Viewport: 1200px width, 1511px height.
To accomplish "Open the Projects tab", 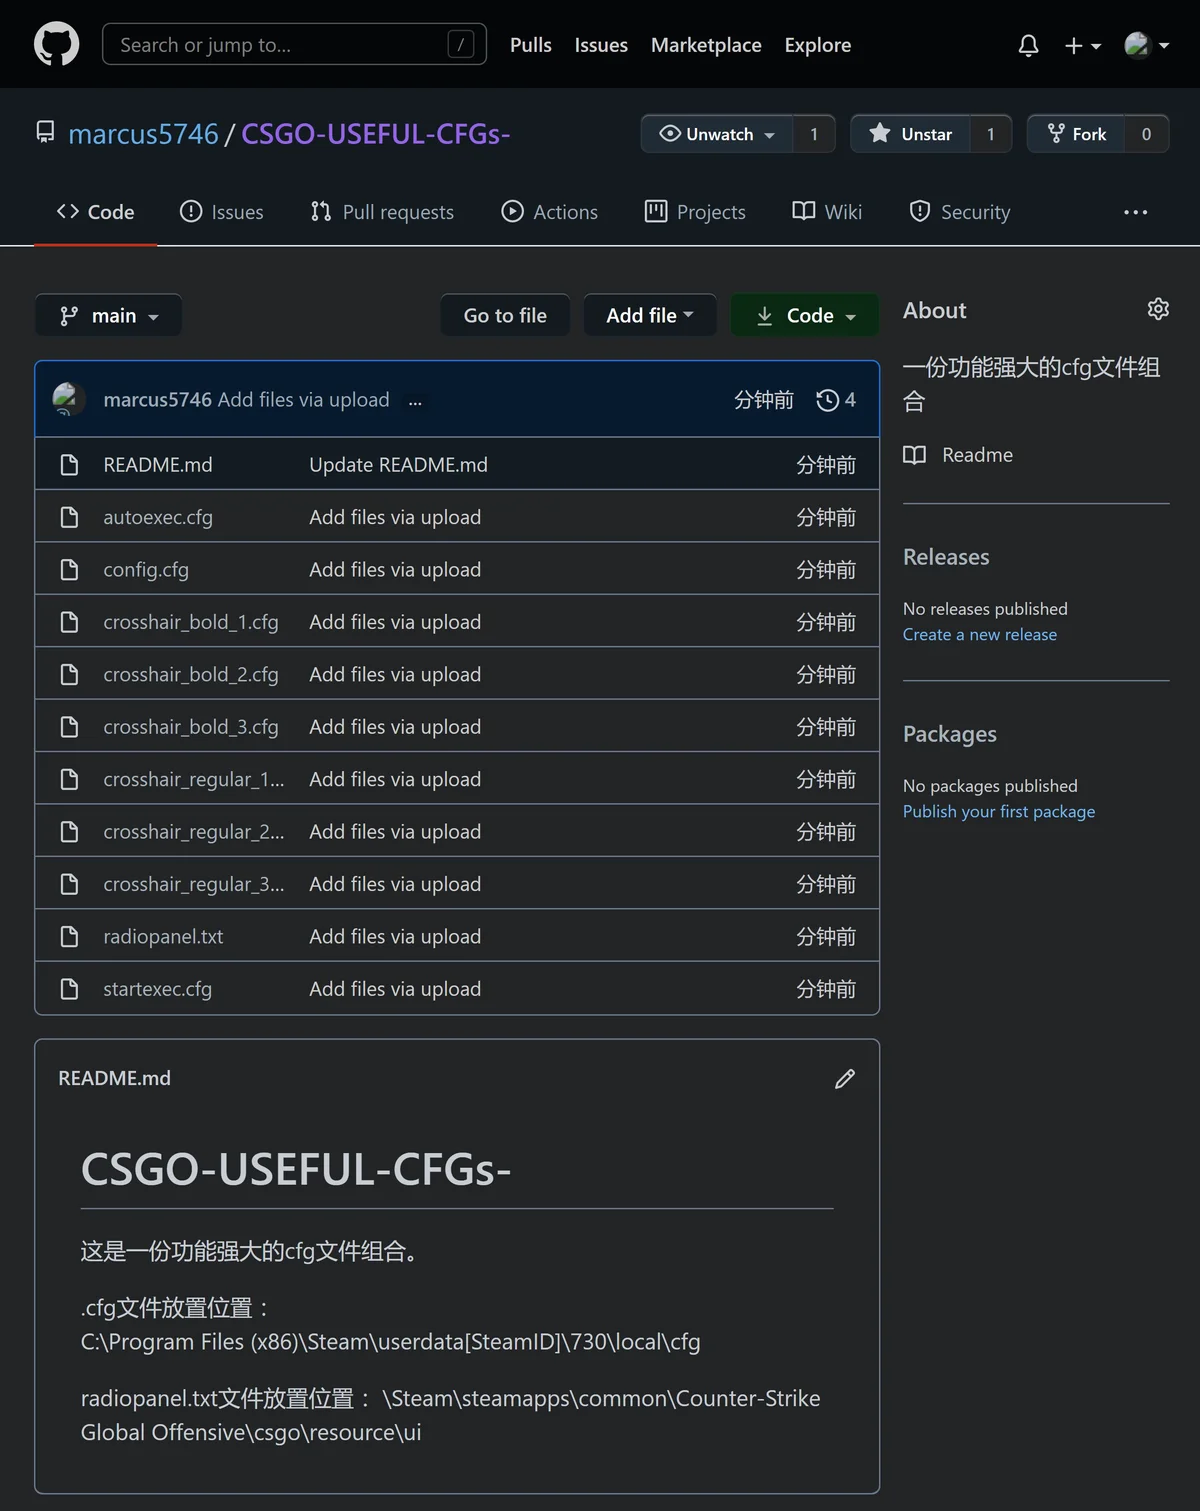I will [x=695, y=212].
